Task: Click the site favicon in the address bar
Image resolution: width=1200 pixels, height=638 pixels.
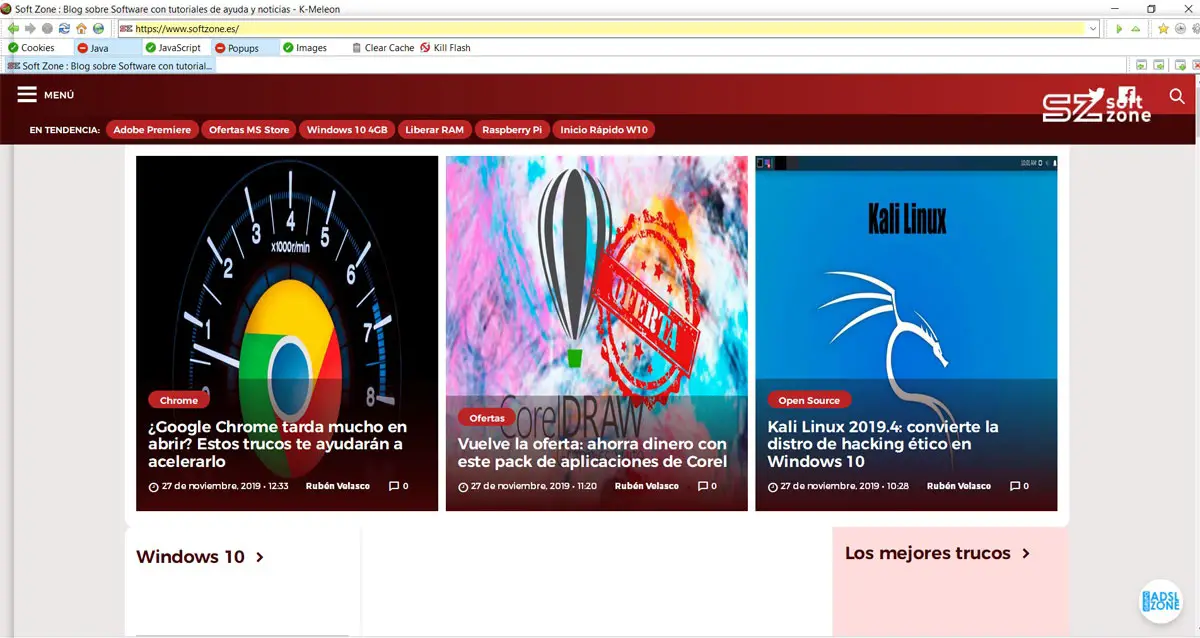Action: [126, 29]
